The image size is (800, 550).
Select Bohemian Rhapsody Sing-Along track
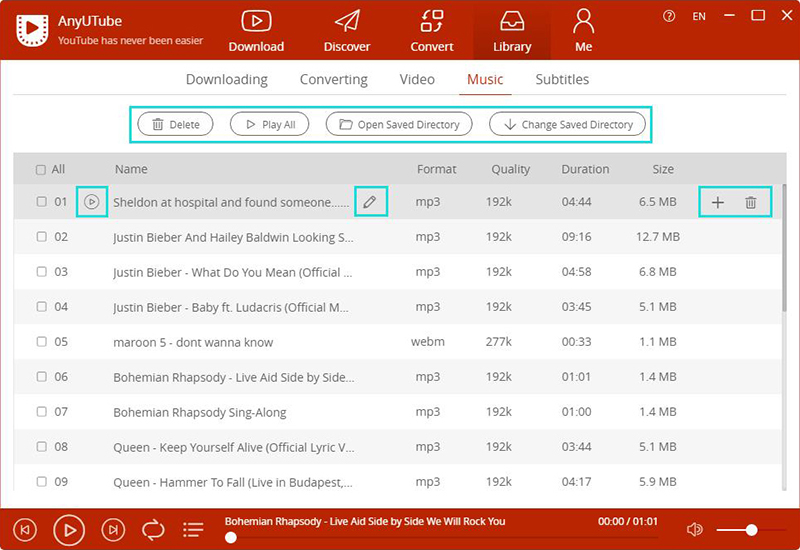pos(199,412)
